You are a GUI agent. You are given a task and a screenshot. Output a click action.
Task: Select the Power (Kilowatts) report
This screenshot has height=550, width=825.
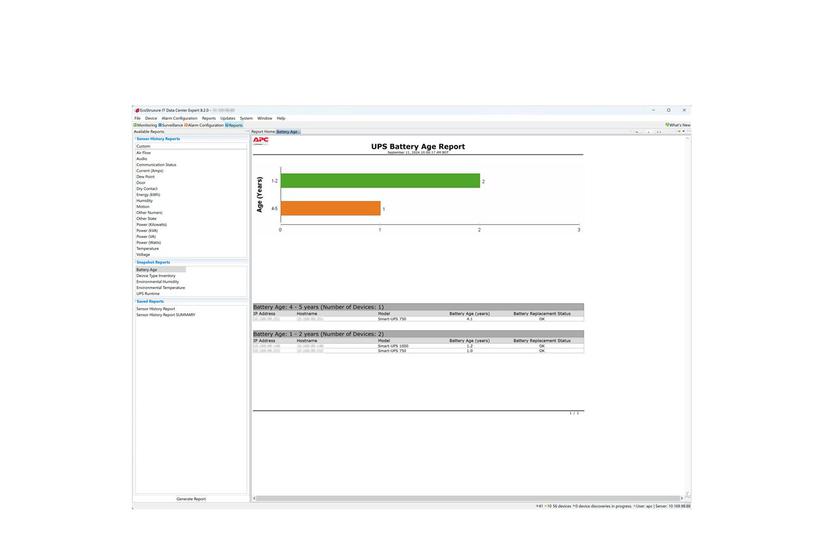coord(152,225)
